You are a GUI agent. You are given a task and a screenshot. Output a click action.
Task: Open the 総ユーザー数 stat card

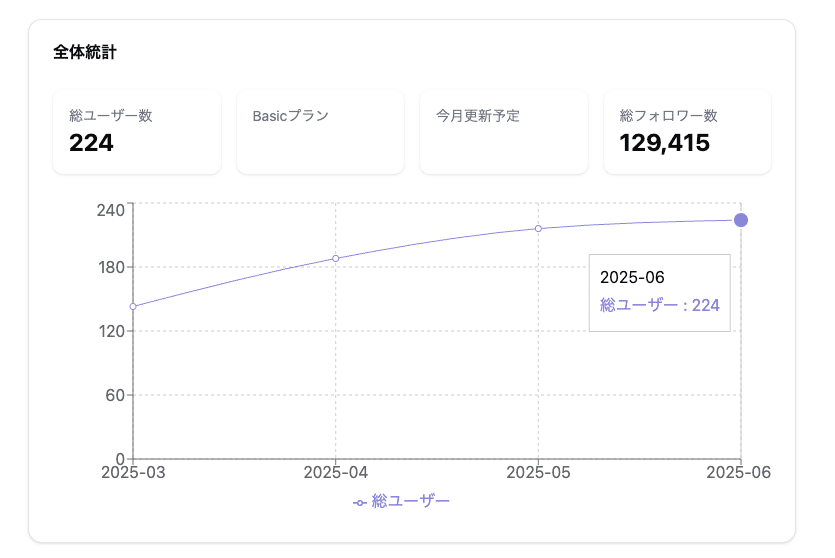pos(137,131)
